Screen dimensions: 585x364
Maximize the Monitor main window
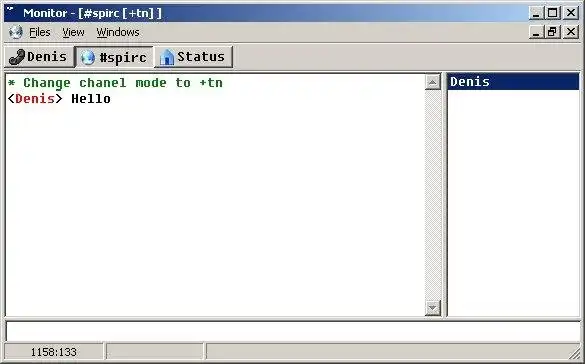pyautogui.click(x=553, y=13)
